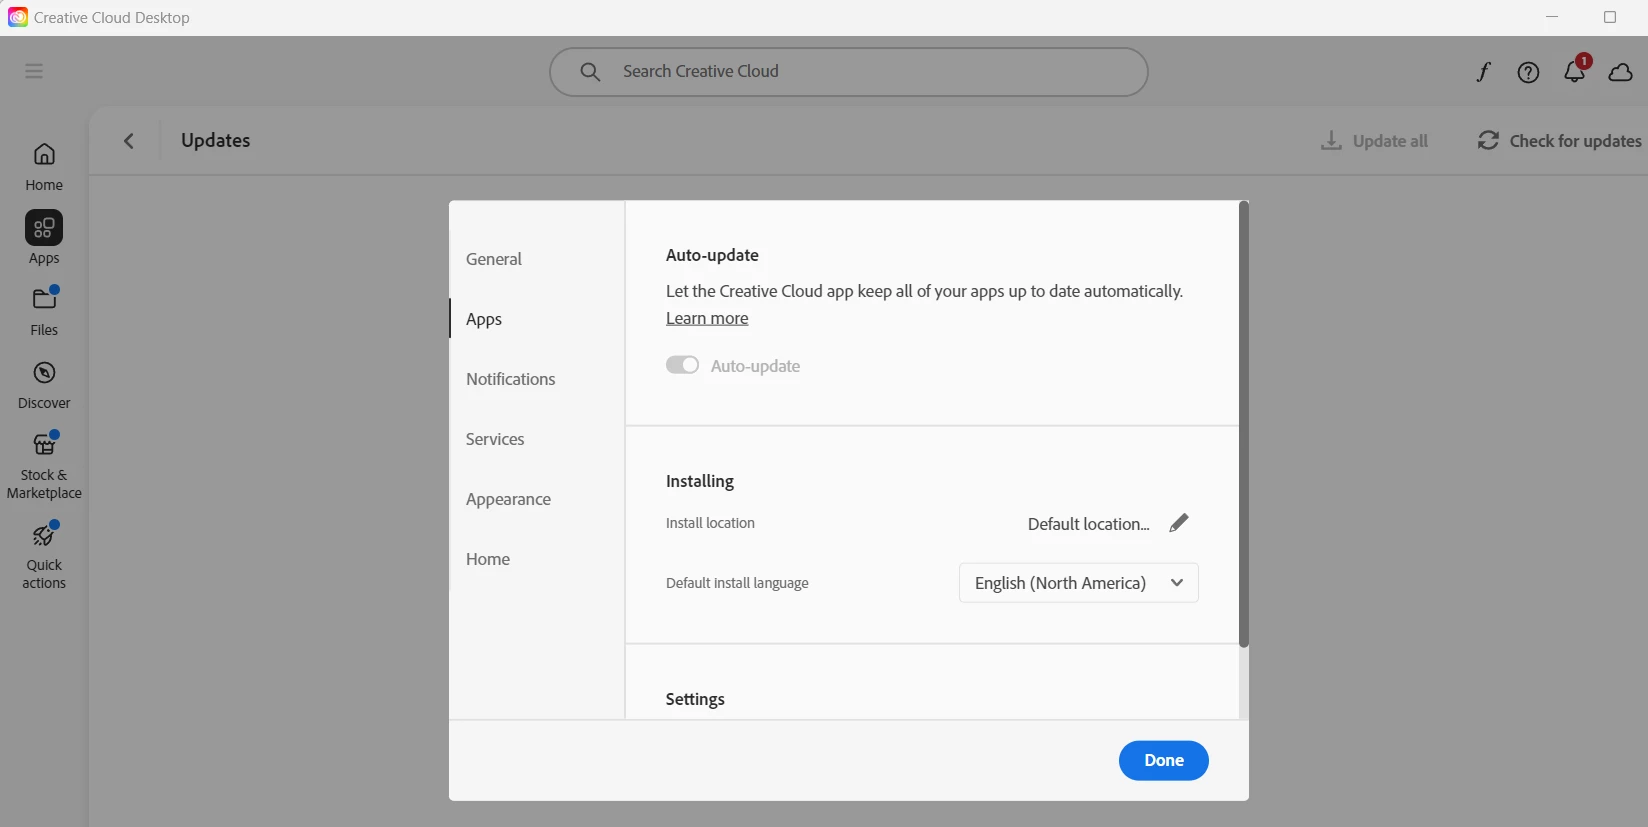Open Stock & Marketplace in sidebar

pyautogui.click(x=44, y=466)
